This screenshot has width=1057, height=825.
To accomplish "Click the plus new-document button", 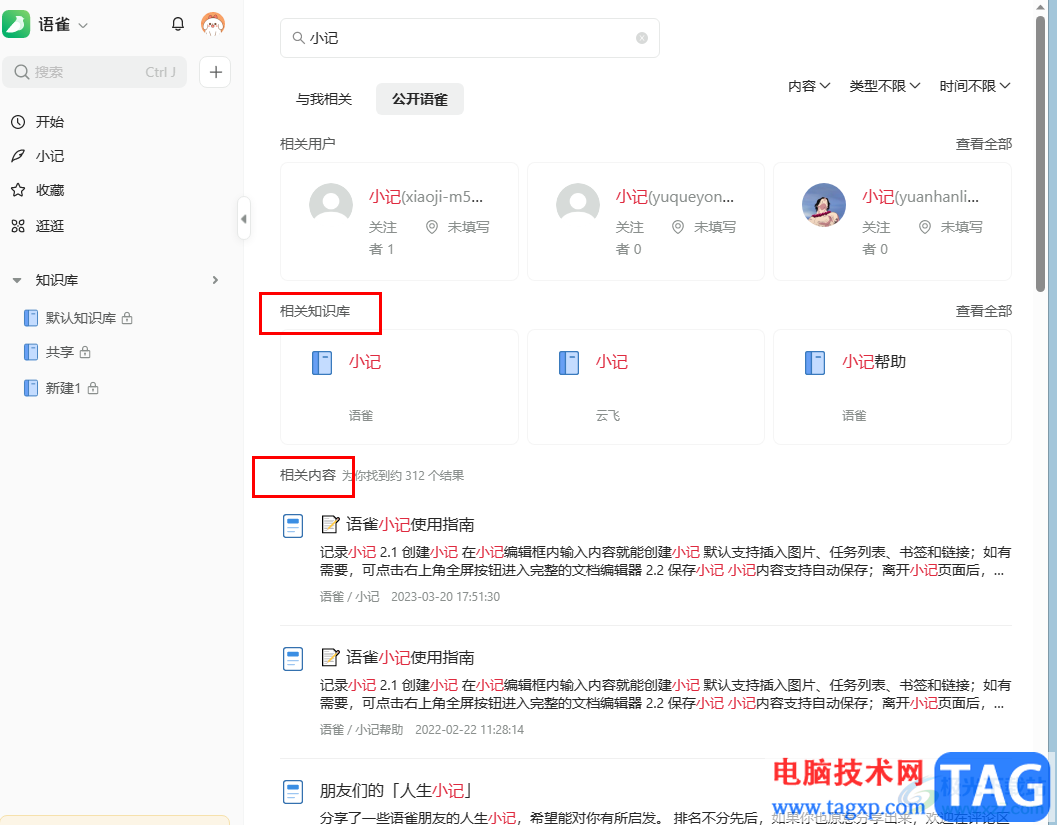I will (215, 72).
